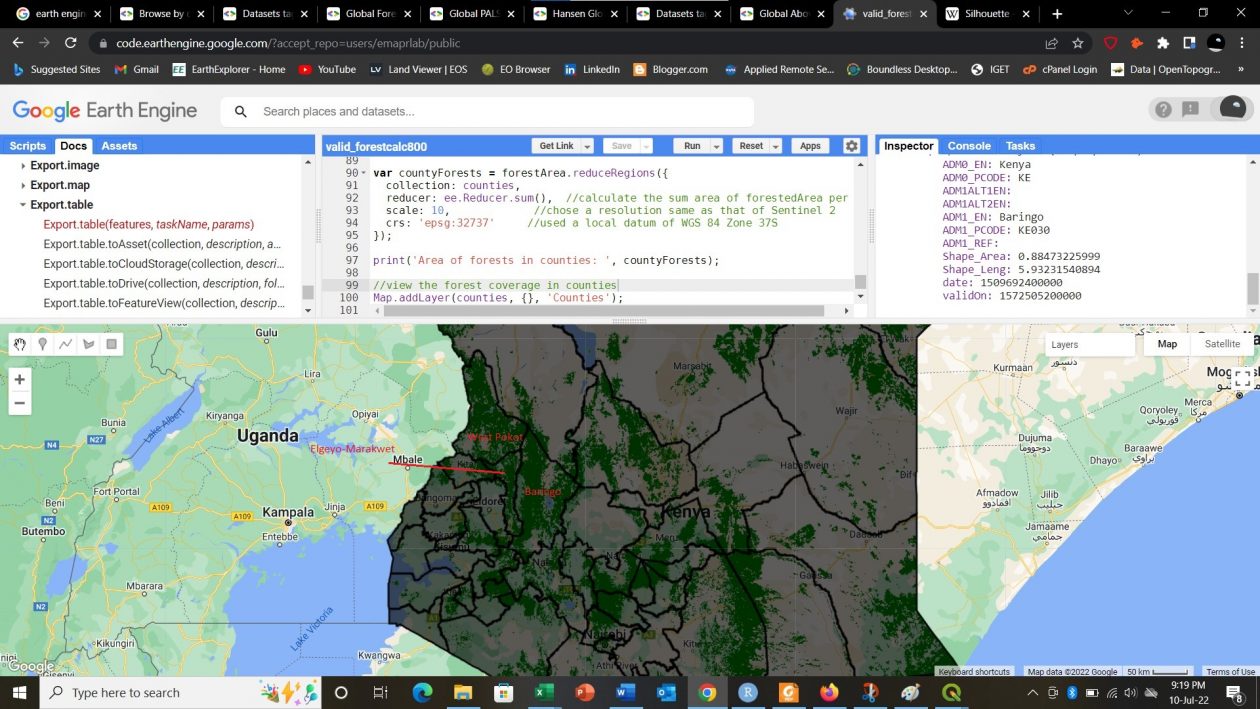Click the Apps button

(810, 146)
